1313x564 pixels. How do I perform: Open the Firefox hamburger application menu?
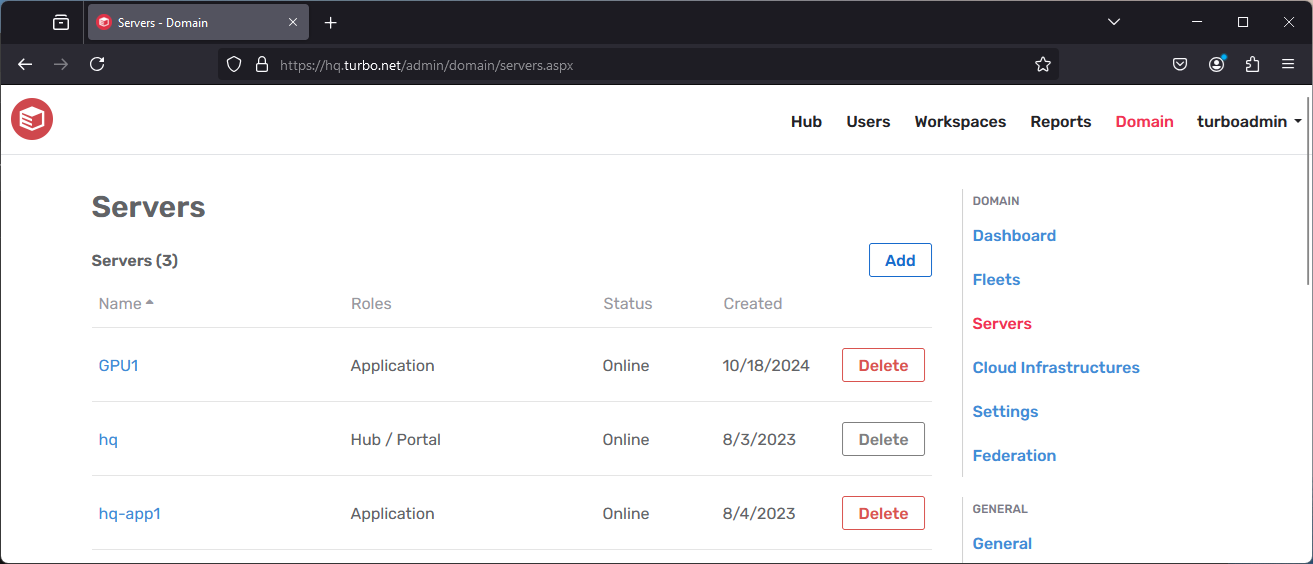point(1288,64)
